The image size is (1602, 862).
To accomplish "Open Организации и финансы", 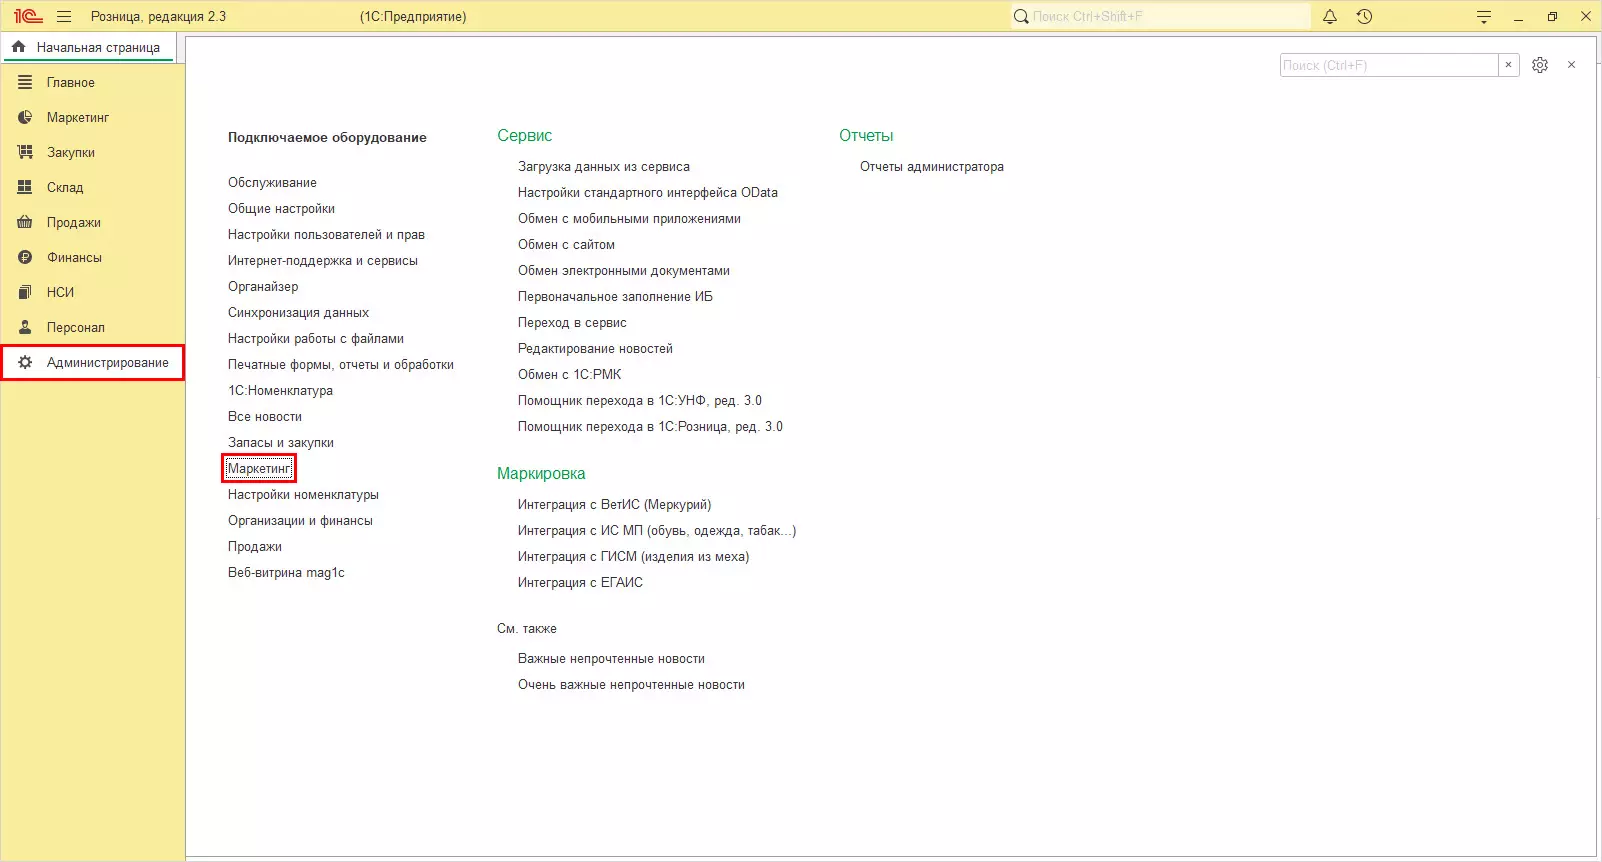I will point(300,521).
